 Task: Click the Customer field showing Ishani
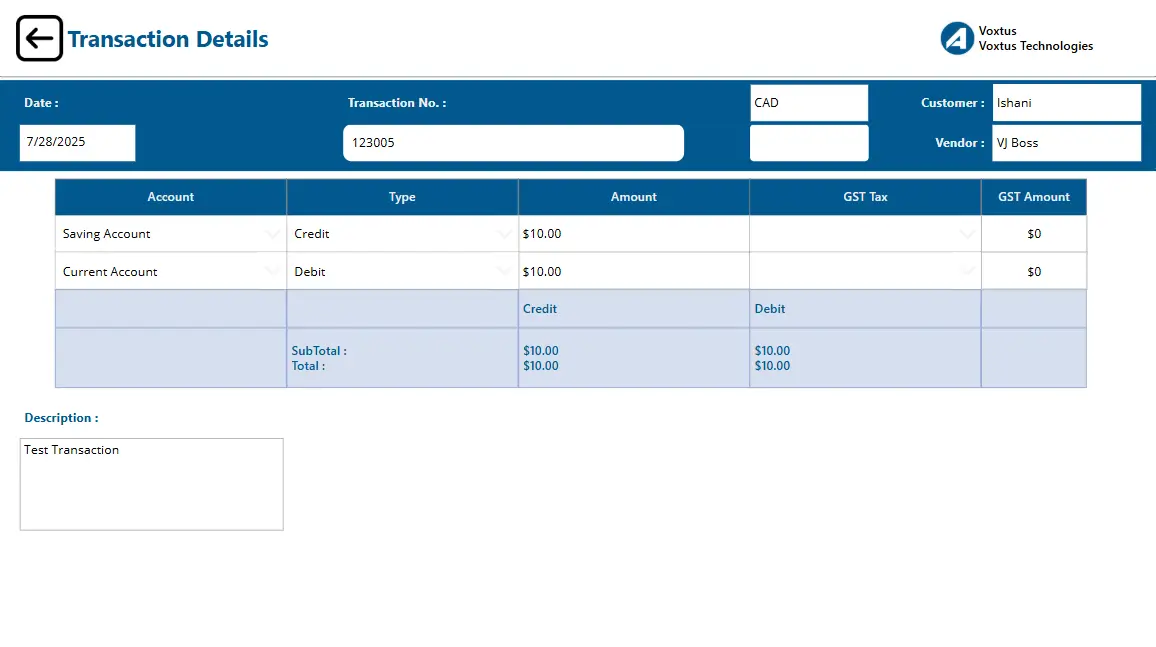tap(1066, 102)
